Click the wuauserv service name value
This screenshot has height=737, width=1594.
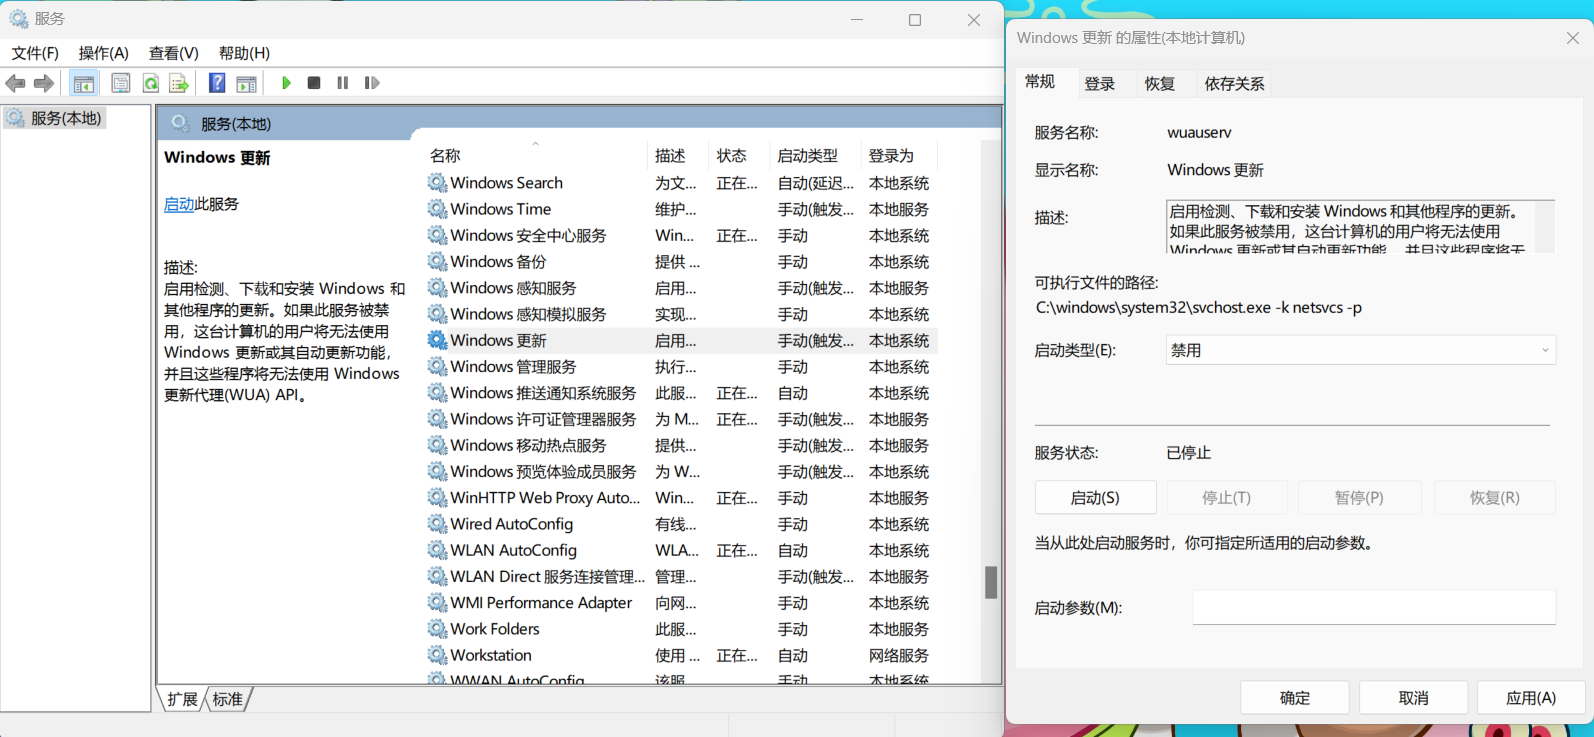tap(1199, 132)
